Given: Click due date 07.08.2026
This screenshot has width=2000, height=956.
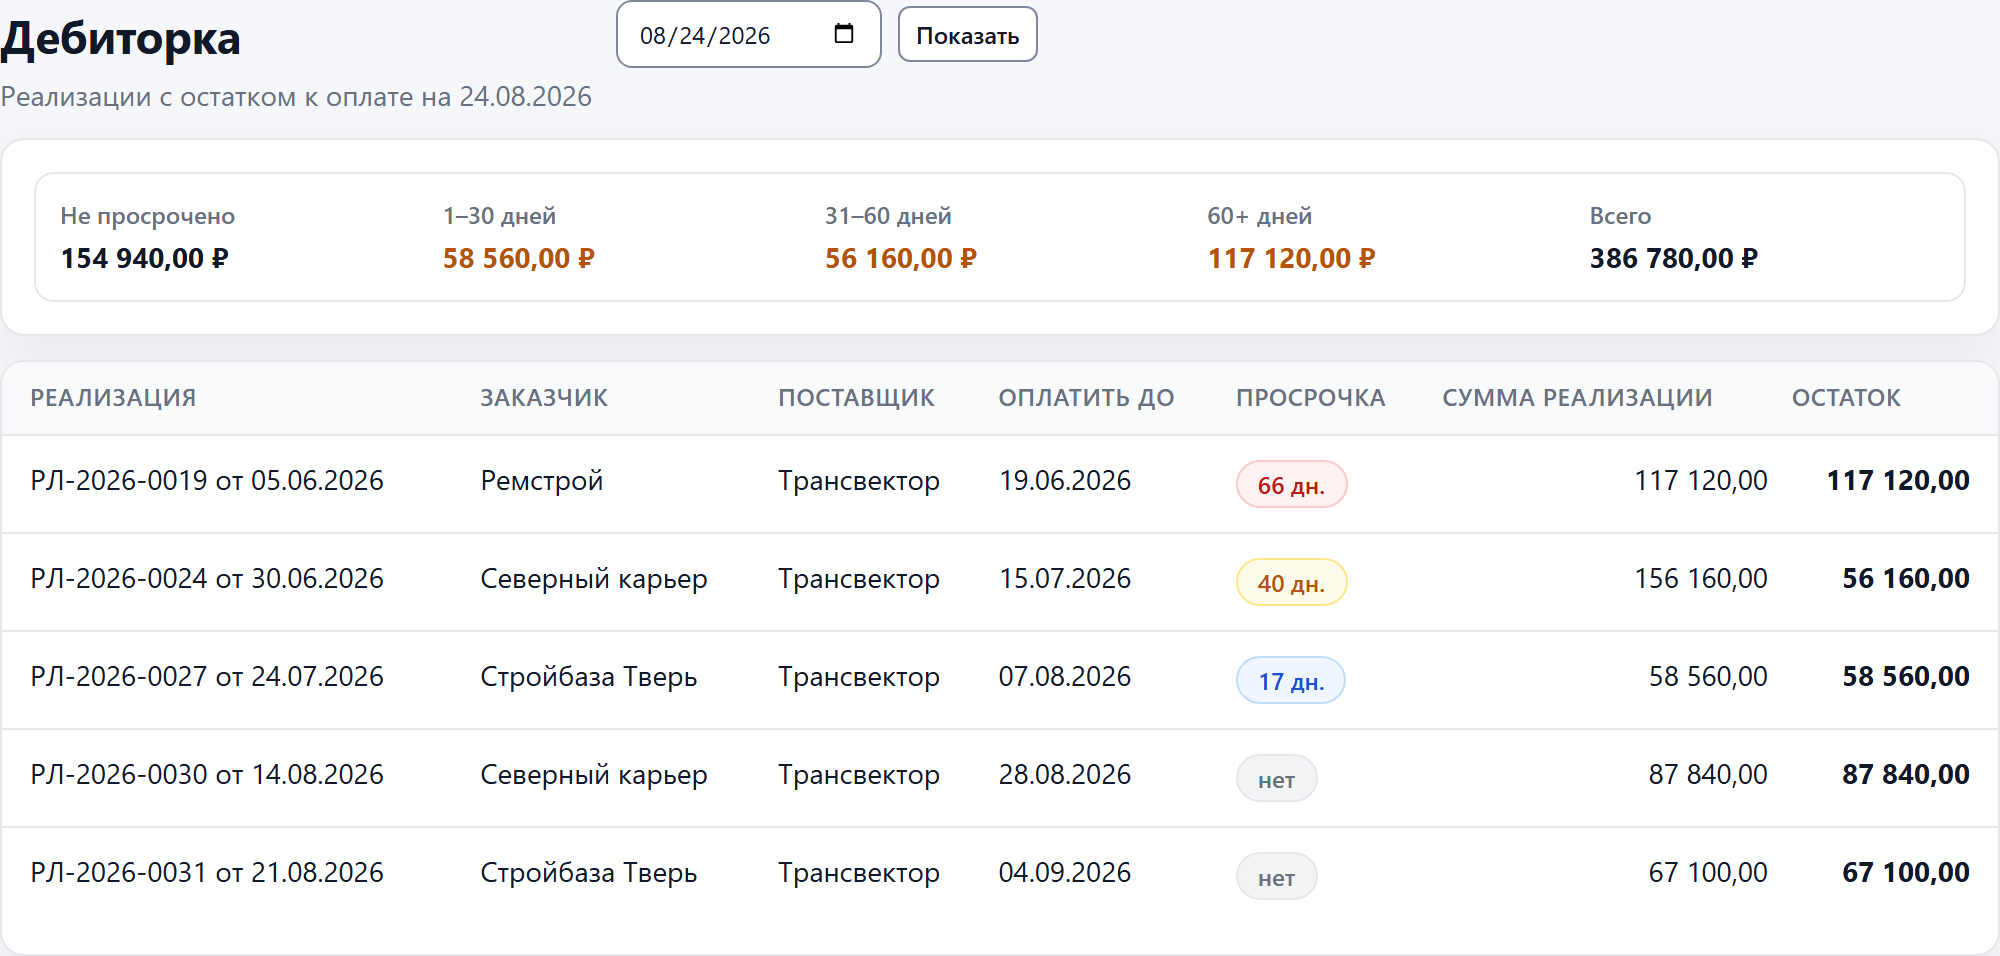Looking at the screenshot, I should click(x=1065, y=677).
